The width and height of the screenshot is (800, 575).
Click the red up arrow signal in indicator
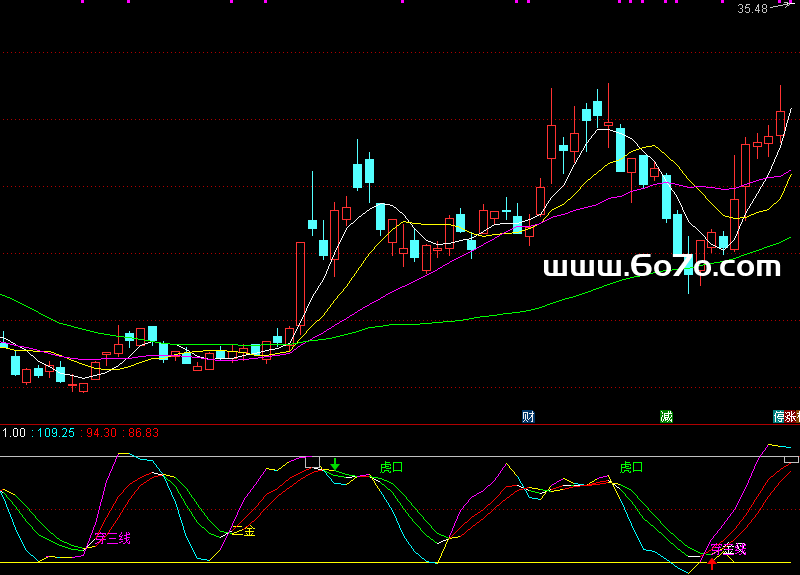click(x=712, y=563)
